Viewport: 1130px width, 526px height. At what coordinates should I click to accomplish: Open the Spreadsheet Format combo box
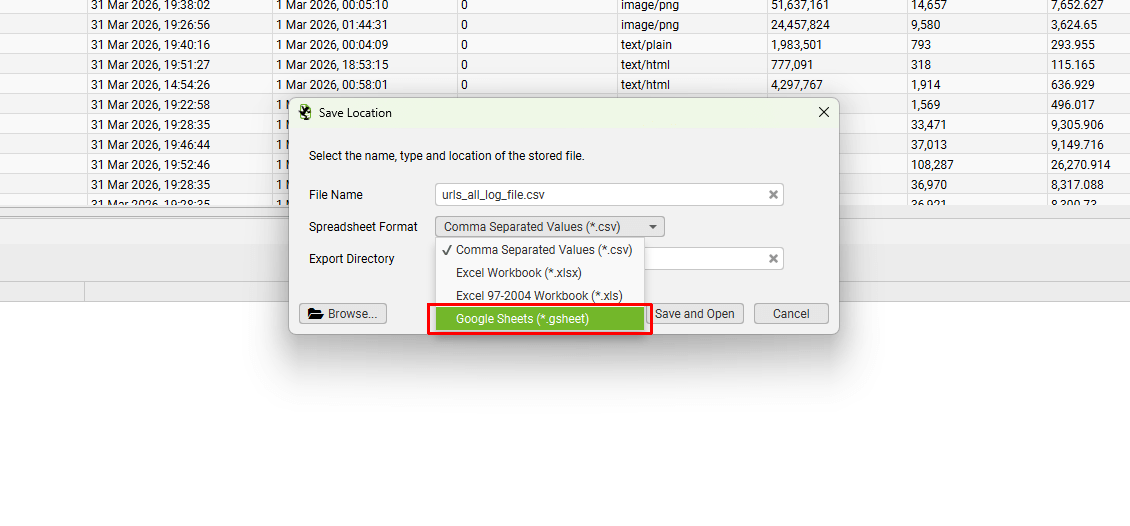point(550,227)
